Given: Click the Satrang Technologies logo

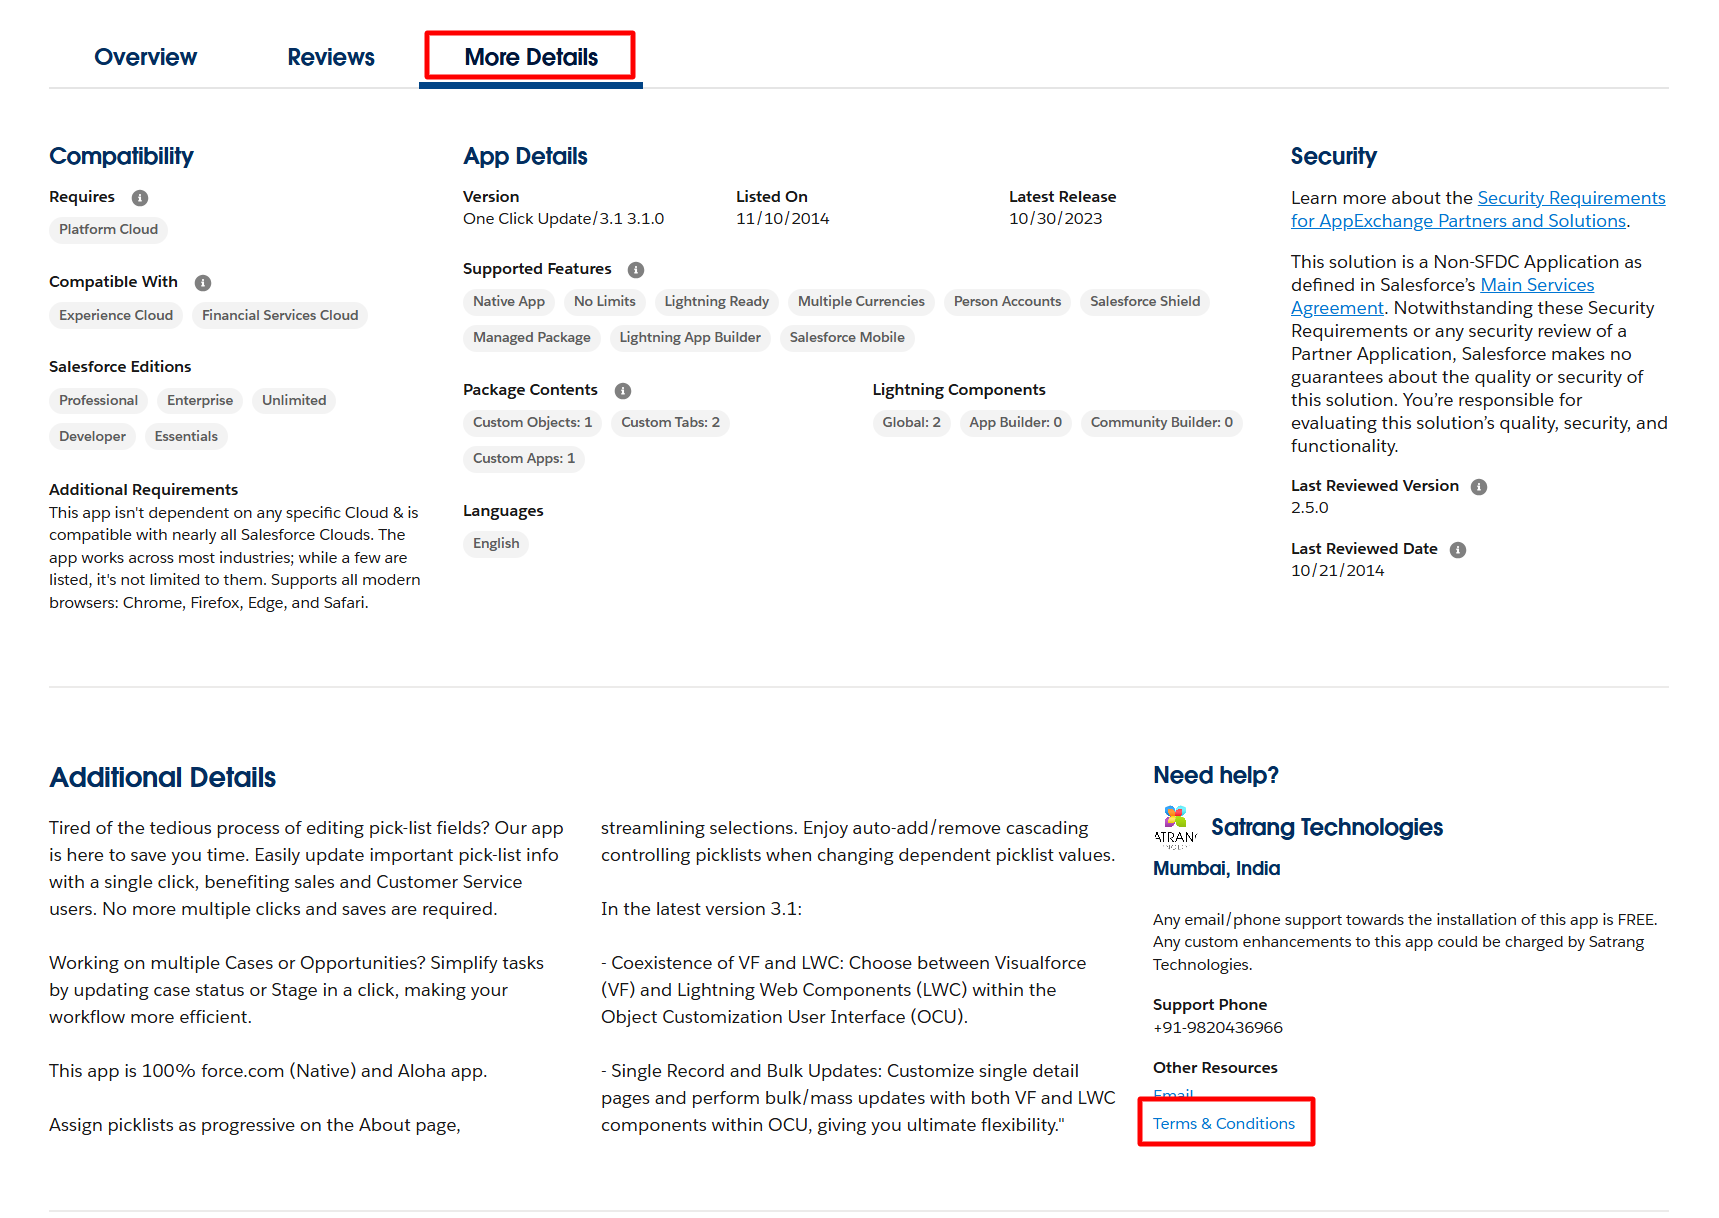Looking at the screenshot, I should click(x=1175, y=827).
